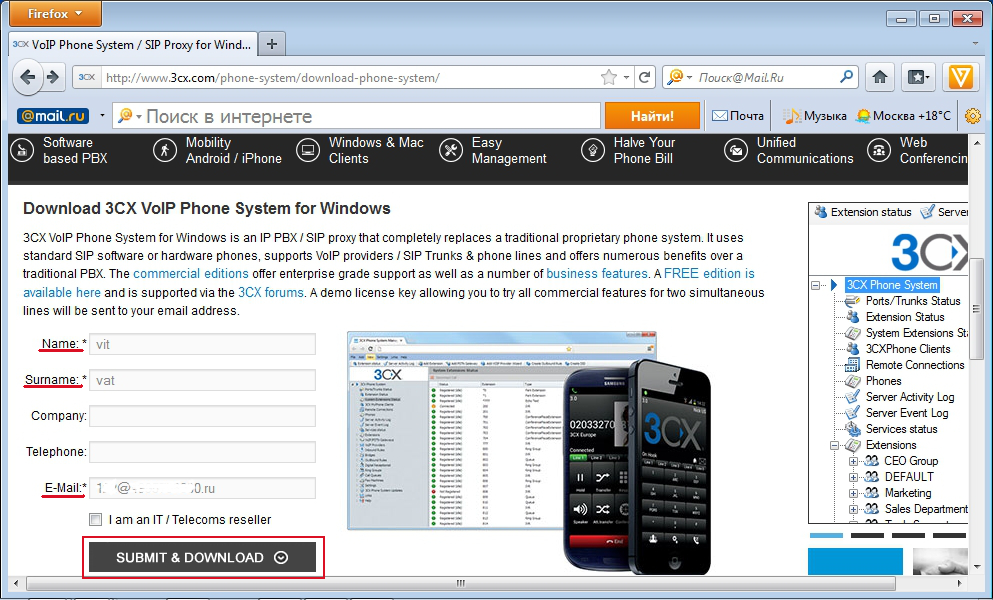Click the Web Conferencing icon
The height and width of the screenshot is (600, 993).
pos(879,151)
